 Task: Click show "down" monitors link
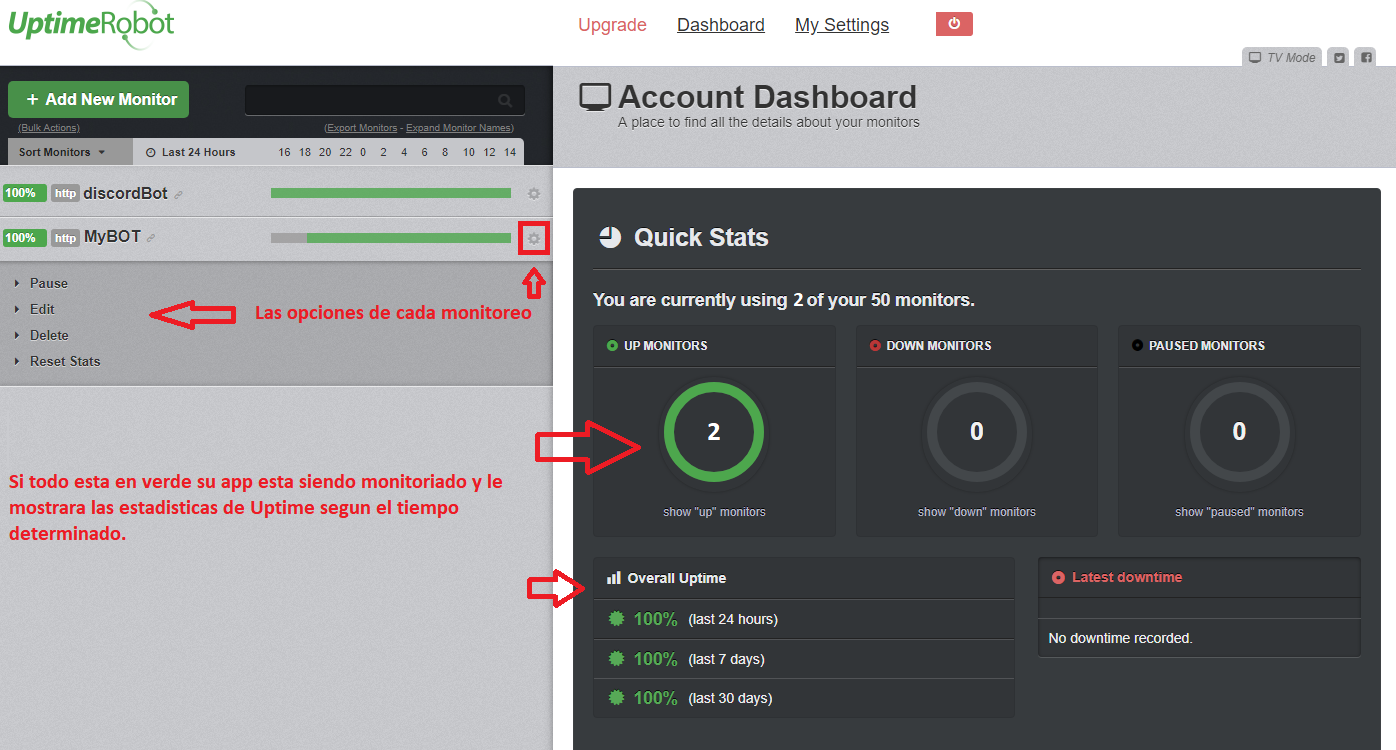(977, 512)
